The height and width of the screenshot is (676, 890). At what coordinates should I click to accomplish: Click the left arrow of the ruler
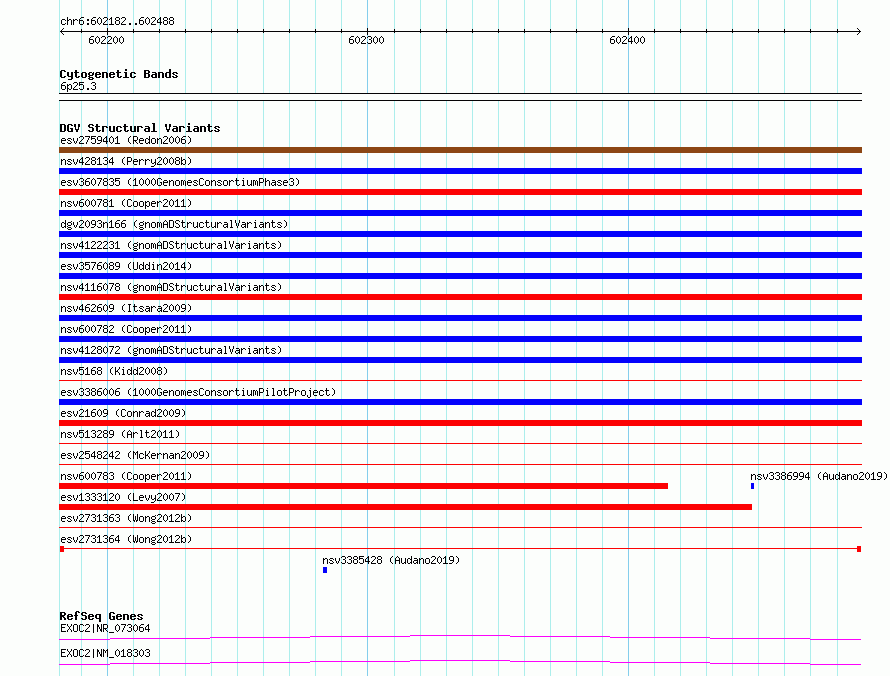[62, 31]
